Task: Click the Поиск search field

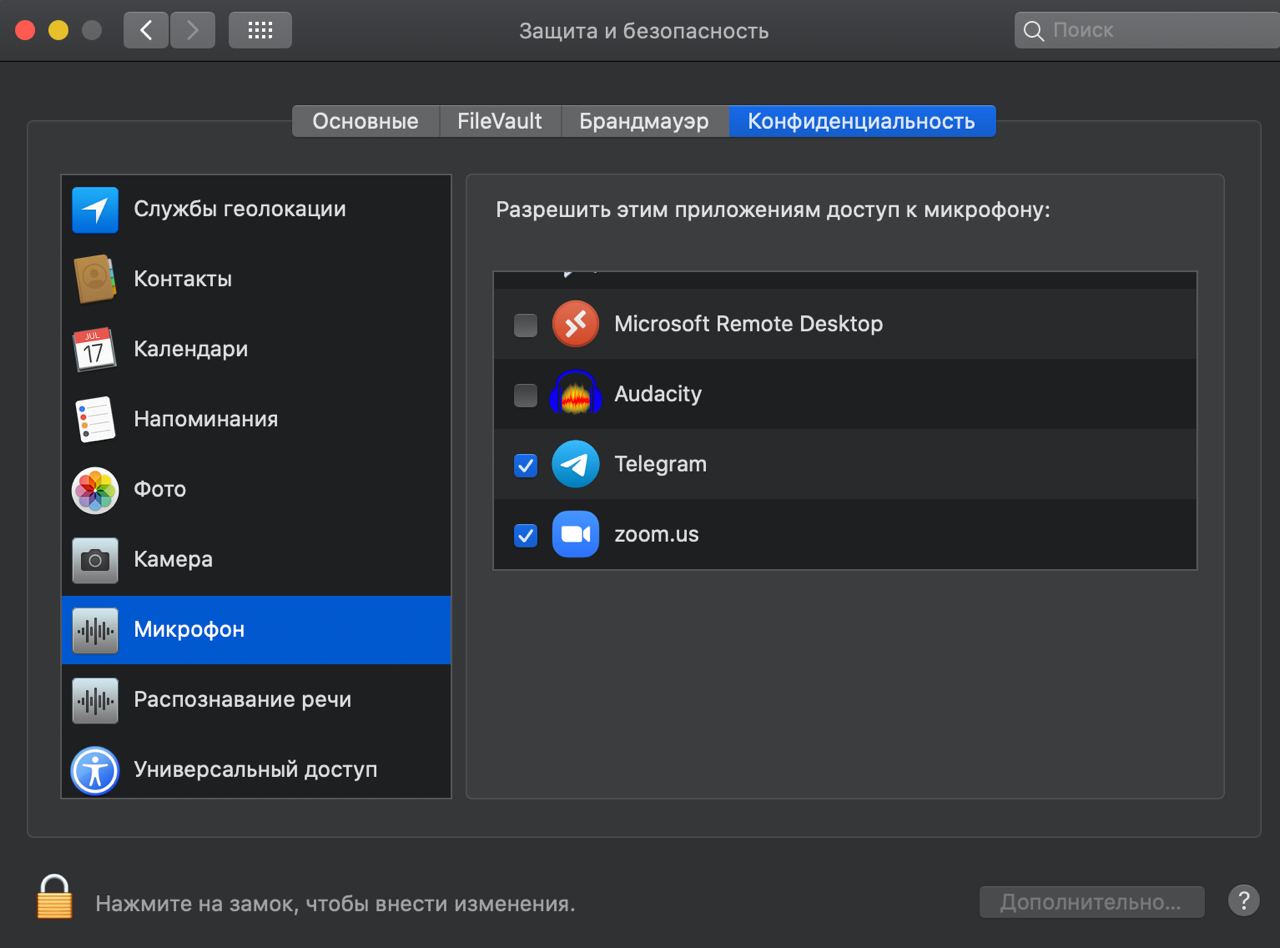Action: click(1147, 31)
